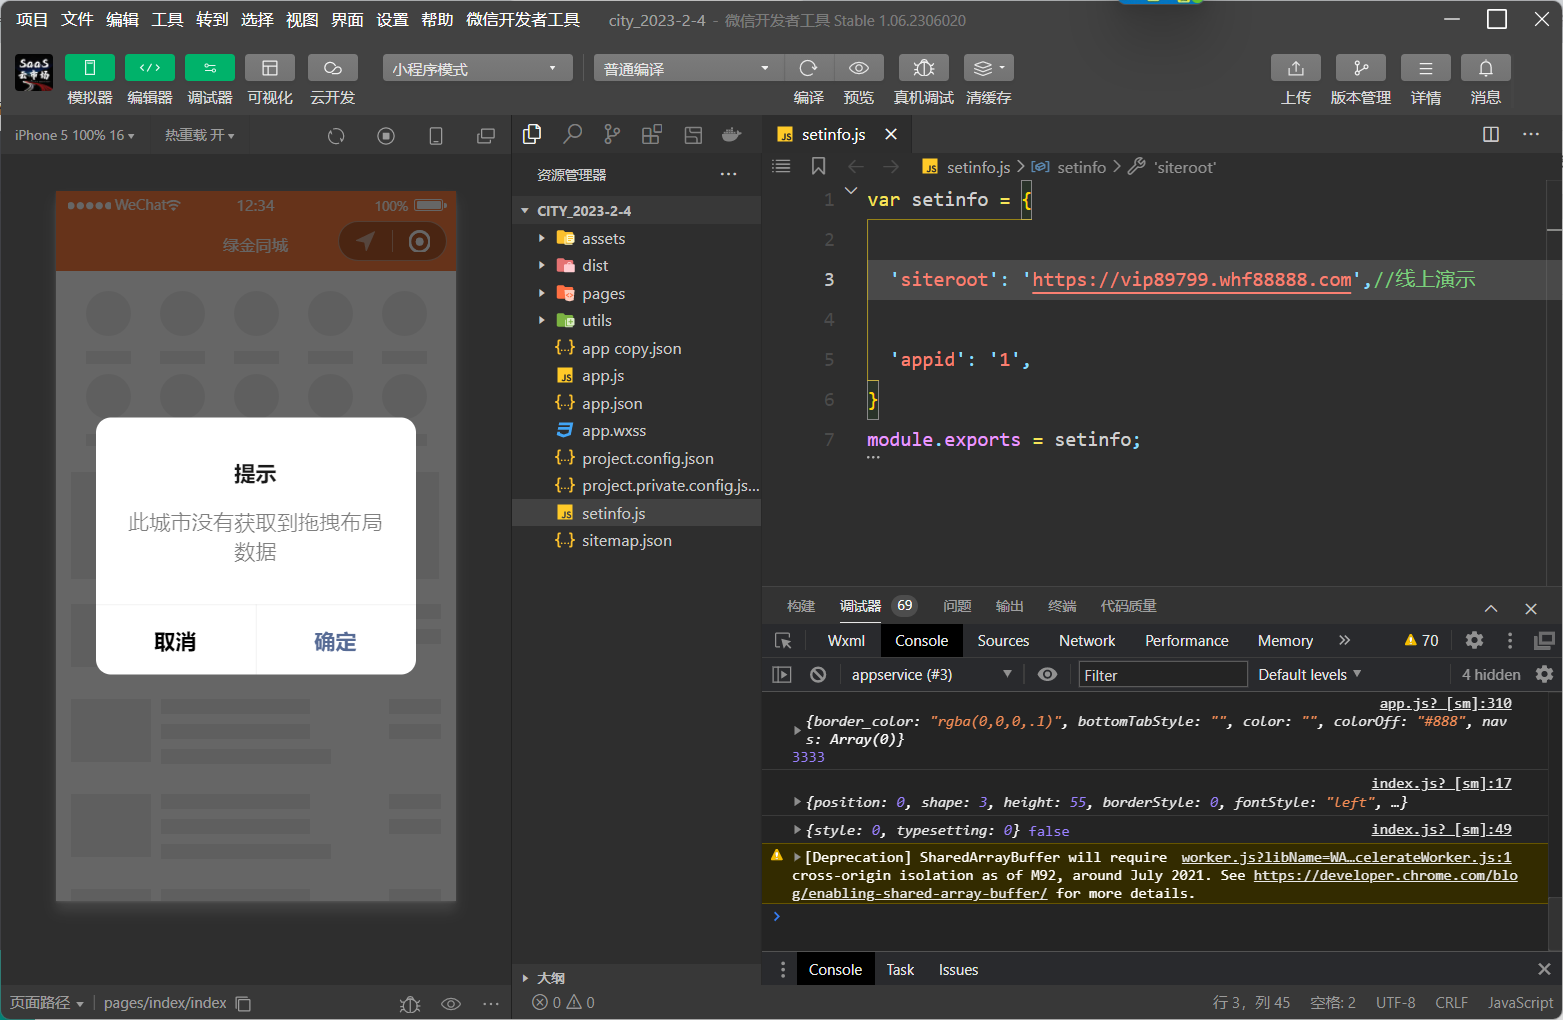The image size is (1563, 1020).
Task: Toggle the Simulator panel button
Action: [x=90, y=67]
